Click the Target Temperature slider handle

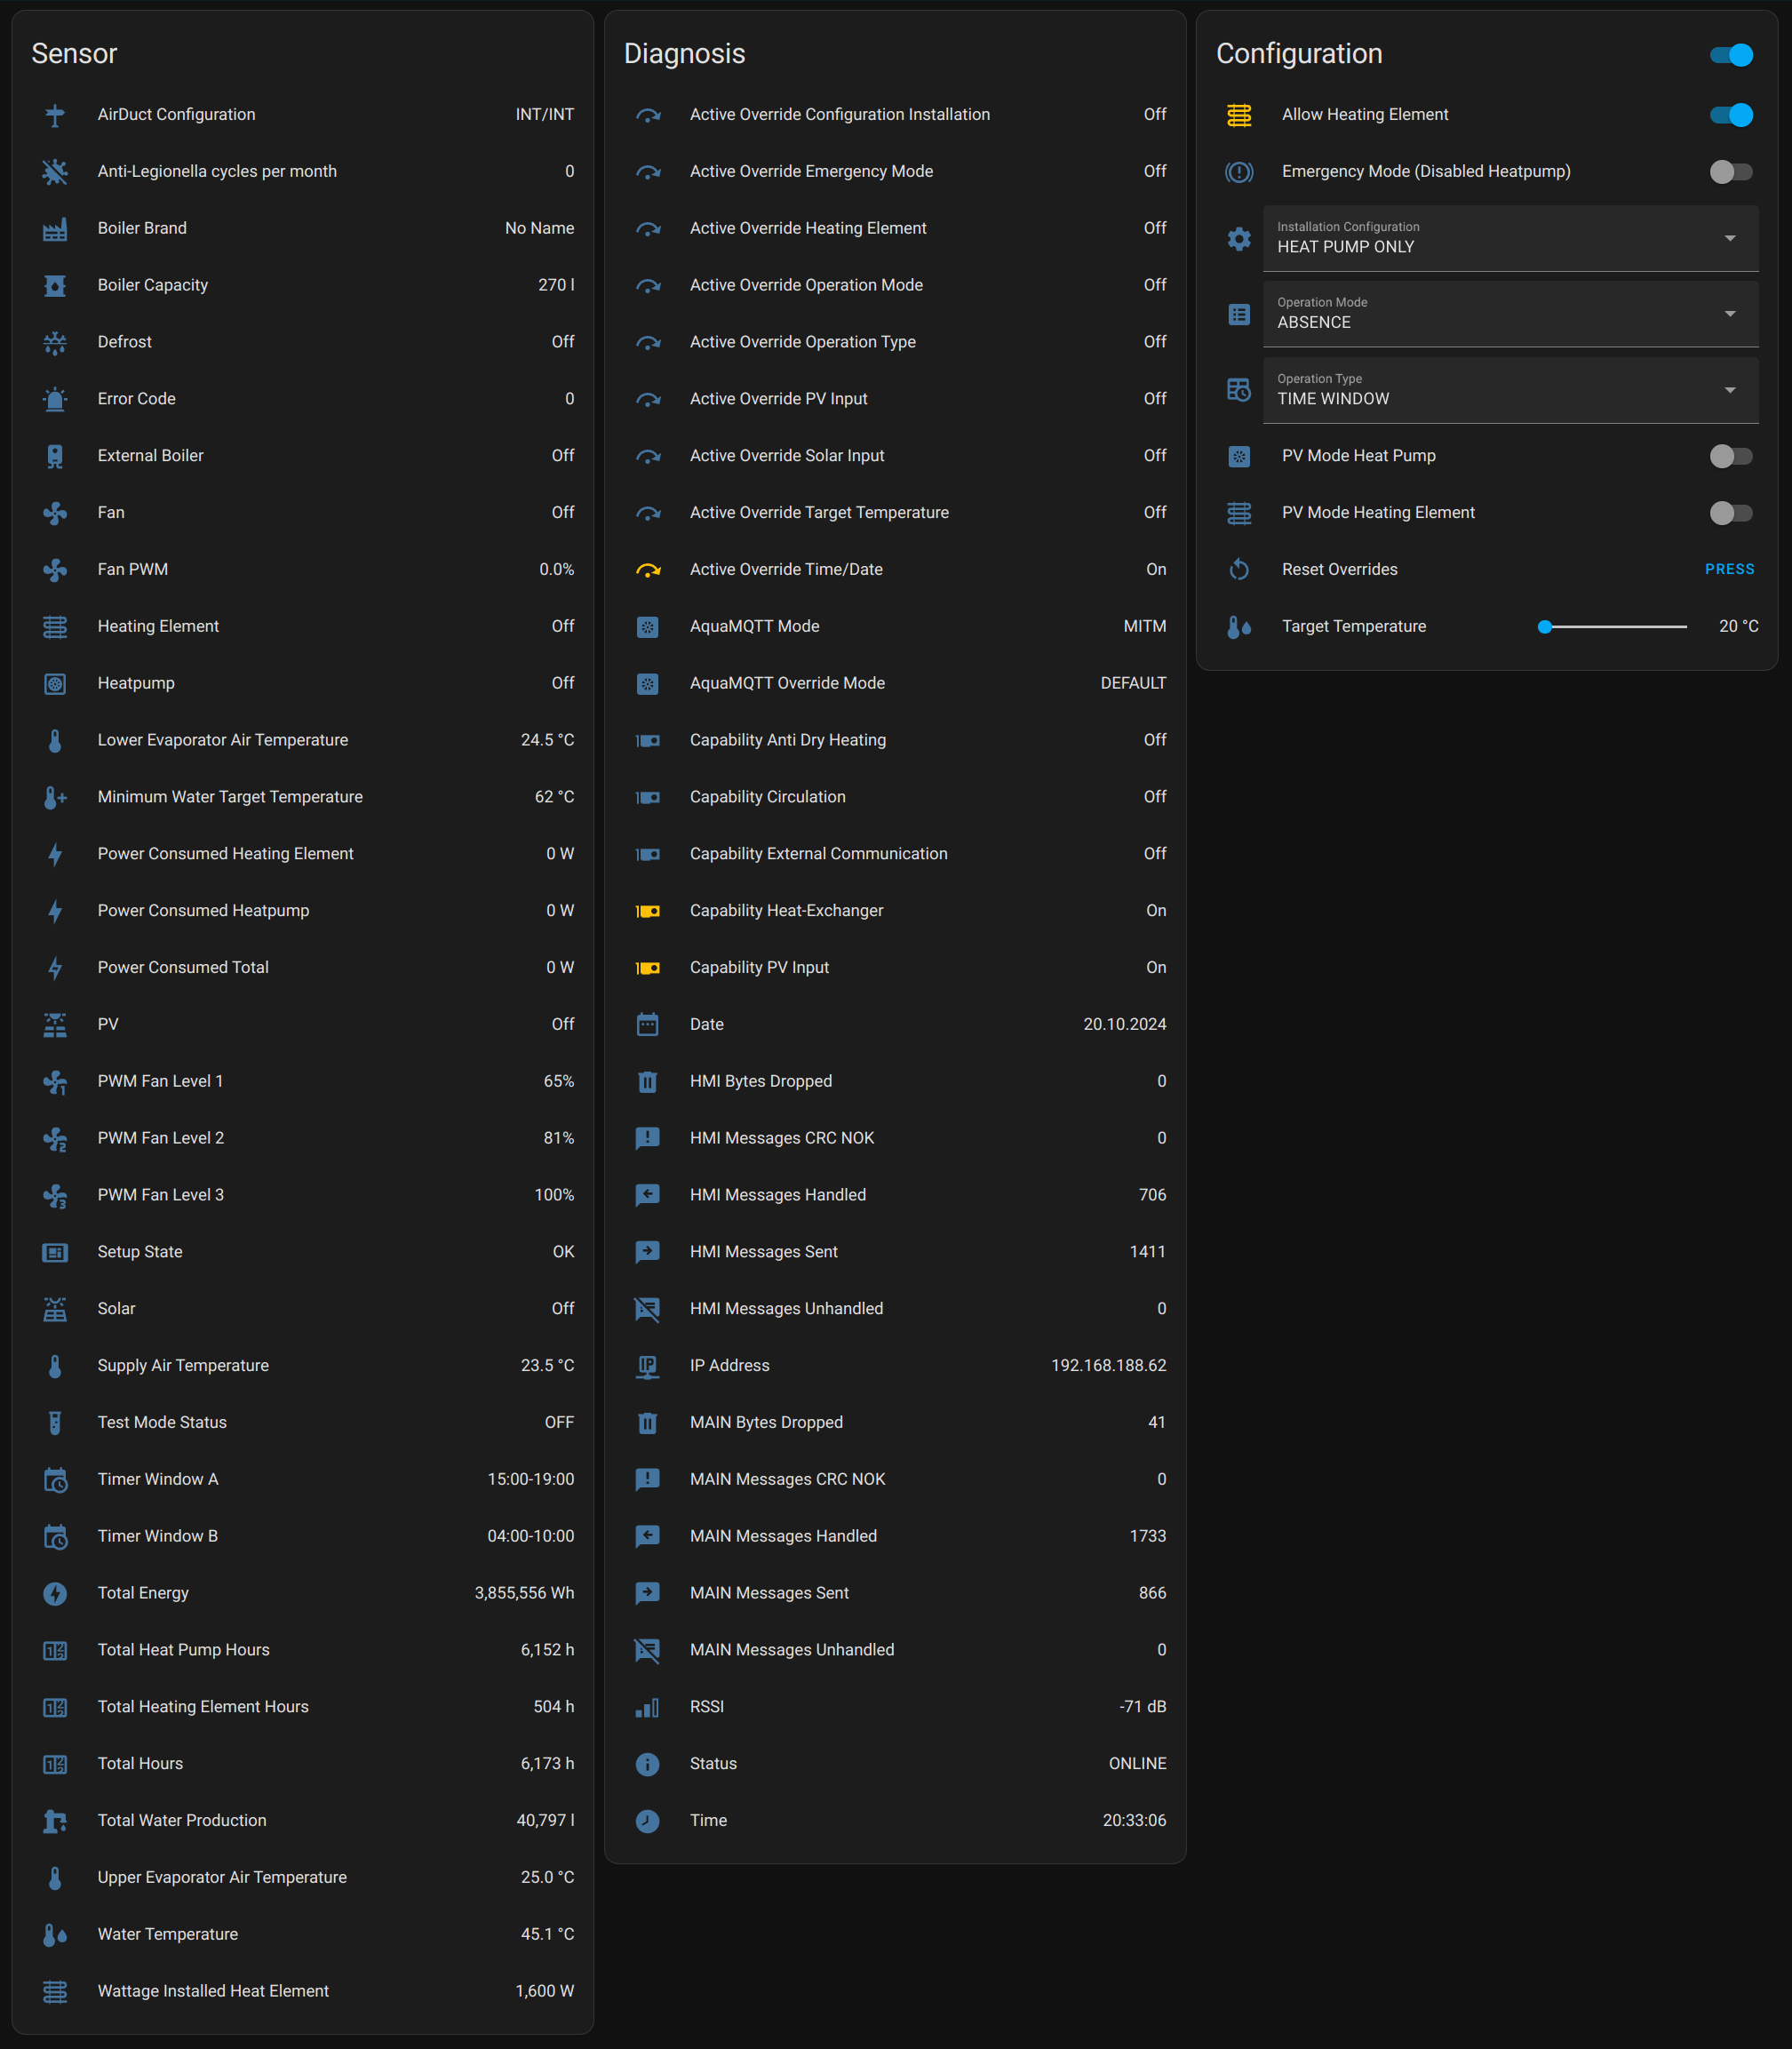pos(1545,627)
